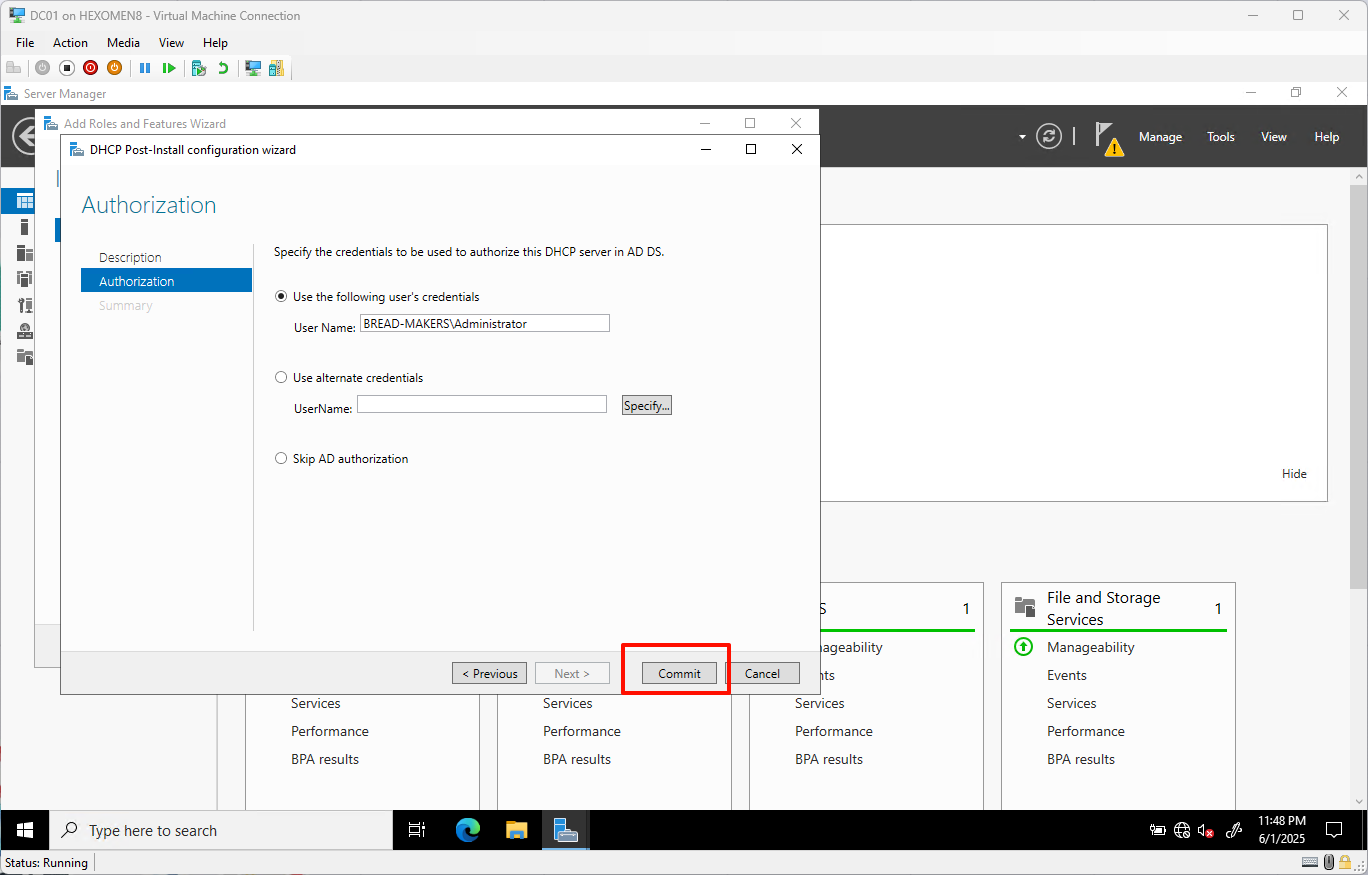Screen dimensions: 1368x875
Task: Click the orange Save VM state icon
Action: [114, 68]
